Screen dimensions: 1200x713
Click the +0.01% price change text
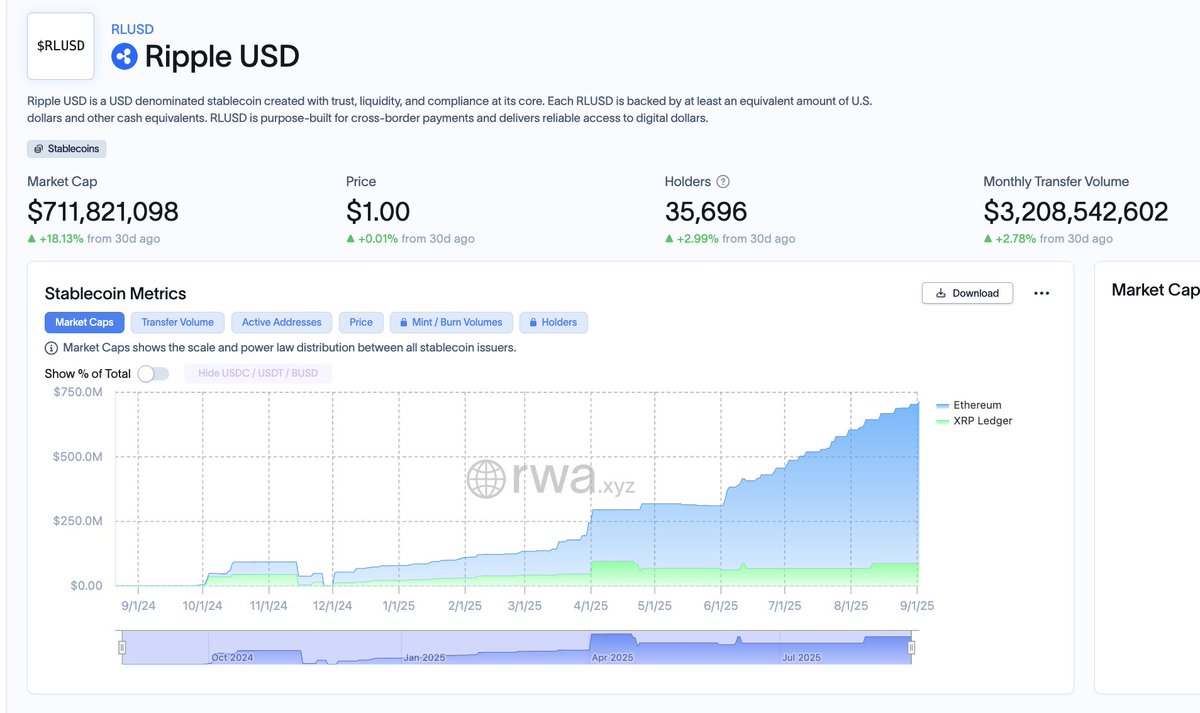(377, 239)
